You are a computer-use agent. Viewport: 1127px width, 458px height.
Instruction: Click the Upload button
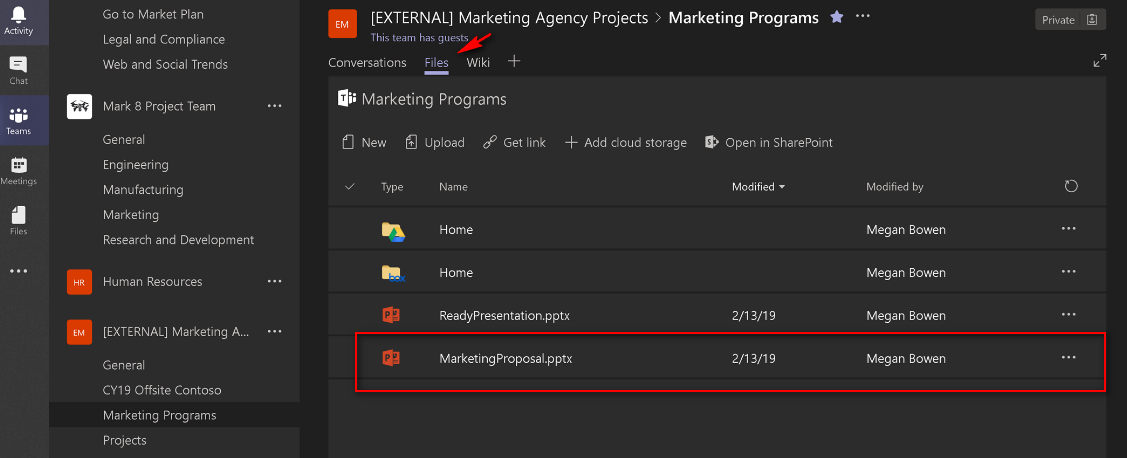[435, 142]
